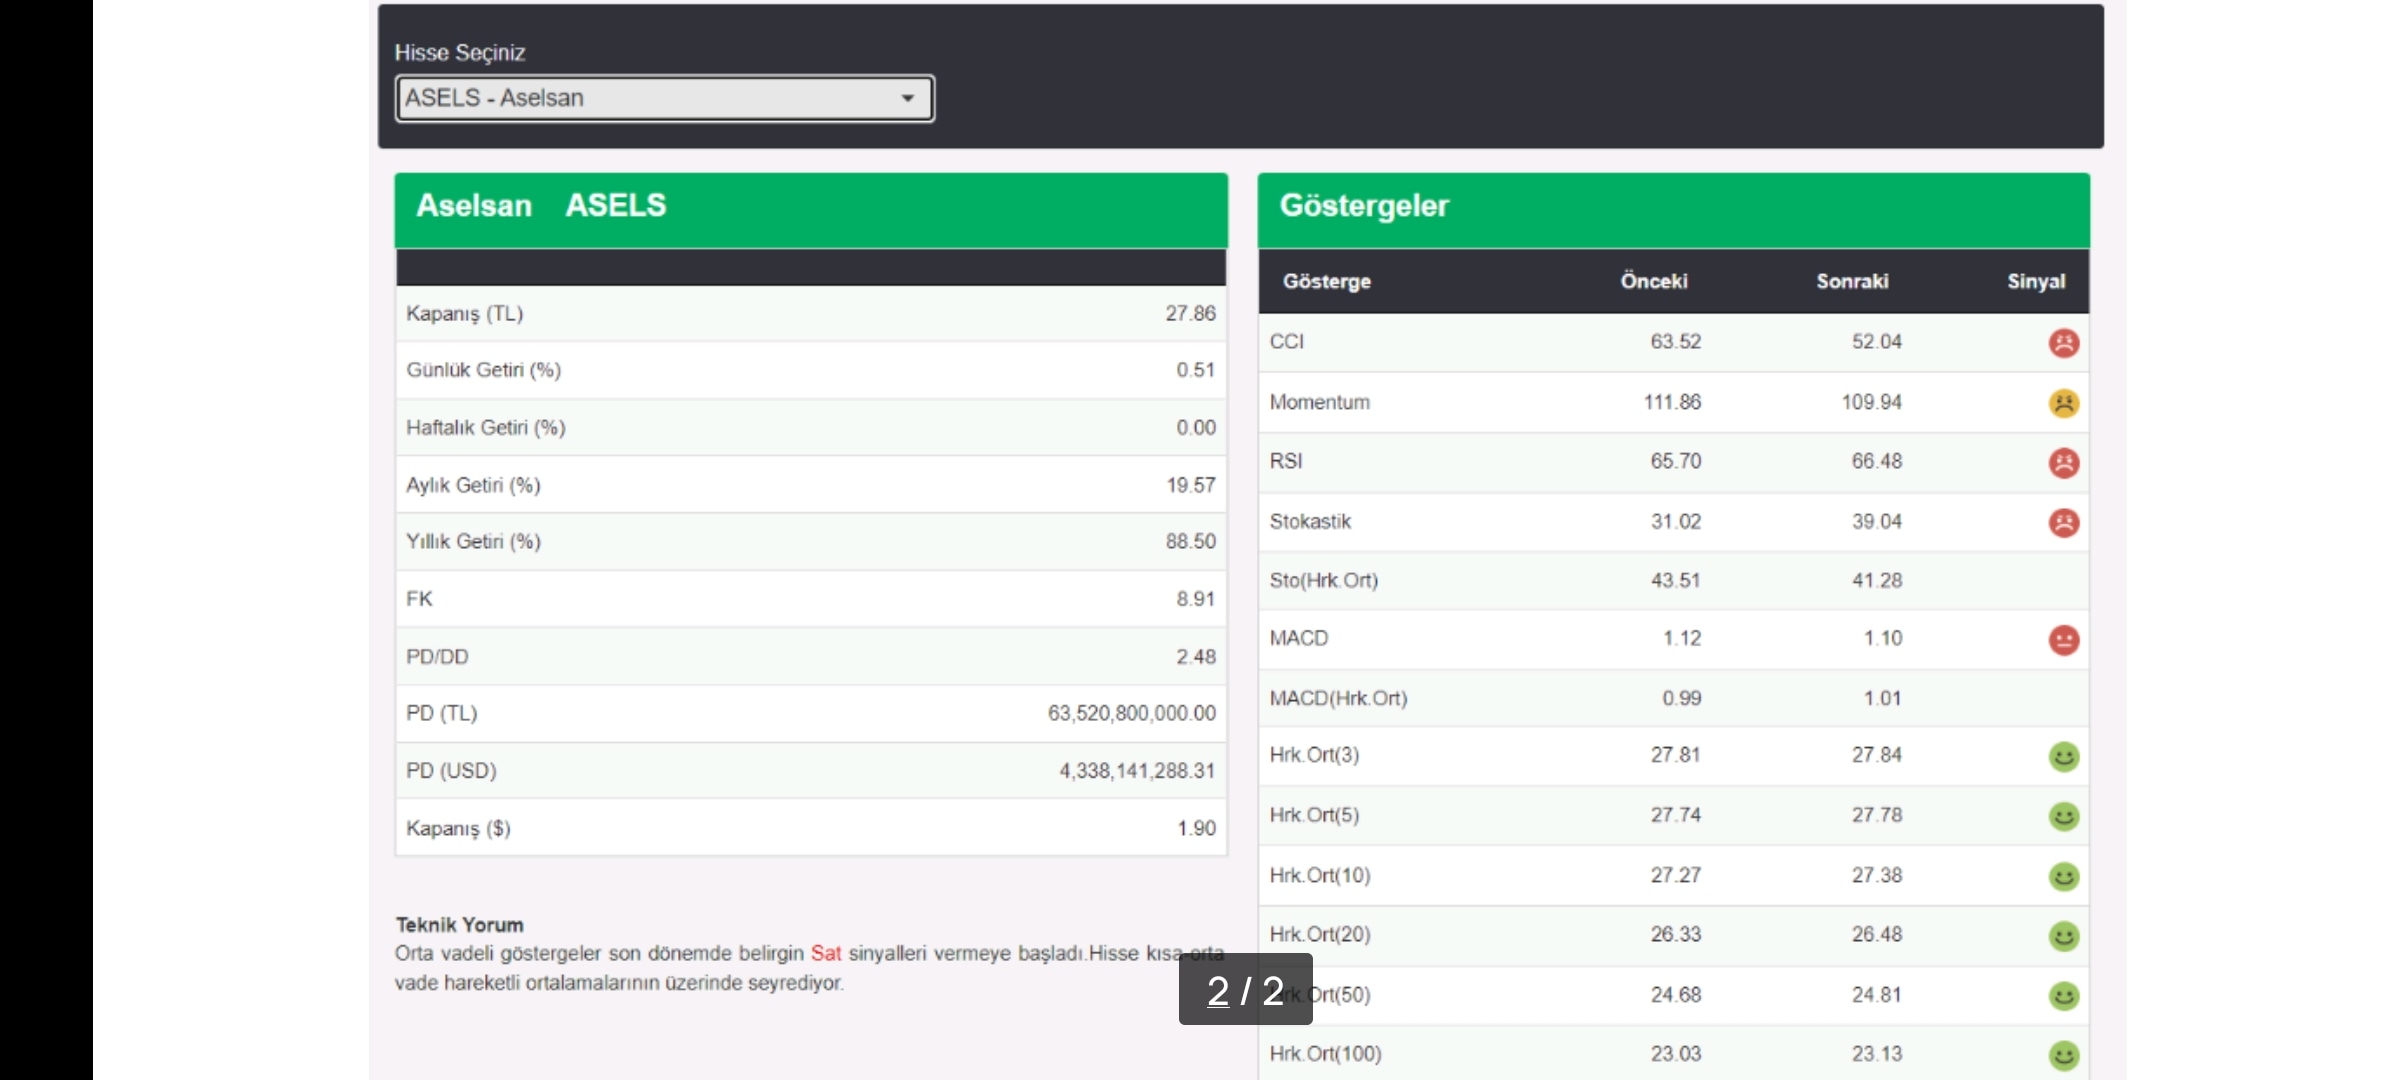
Task: Click the CCI red sad signal icon
Action: tap(2063, 343)
